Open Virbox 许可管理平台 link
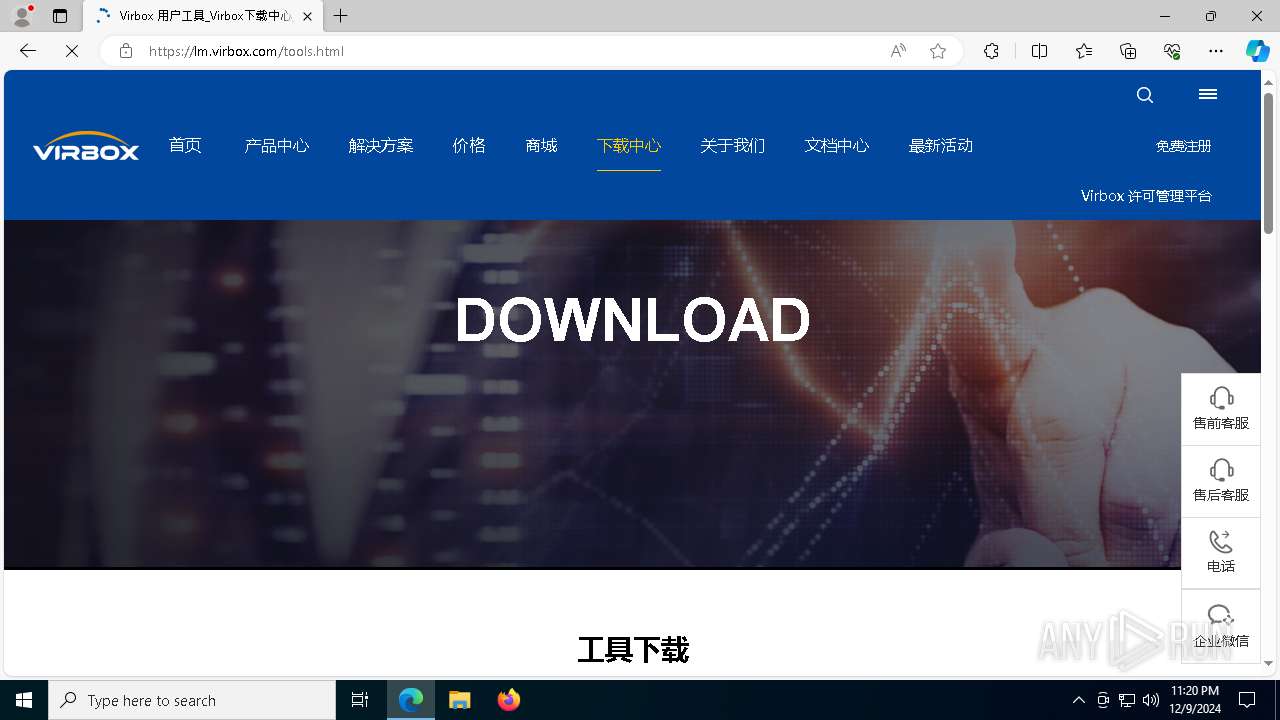 coord(1146,196)
